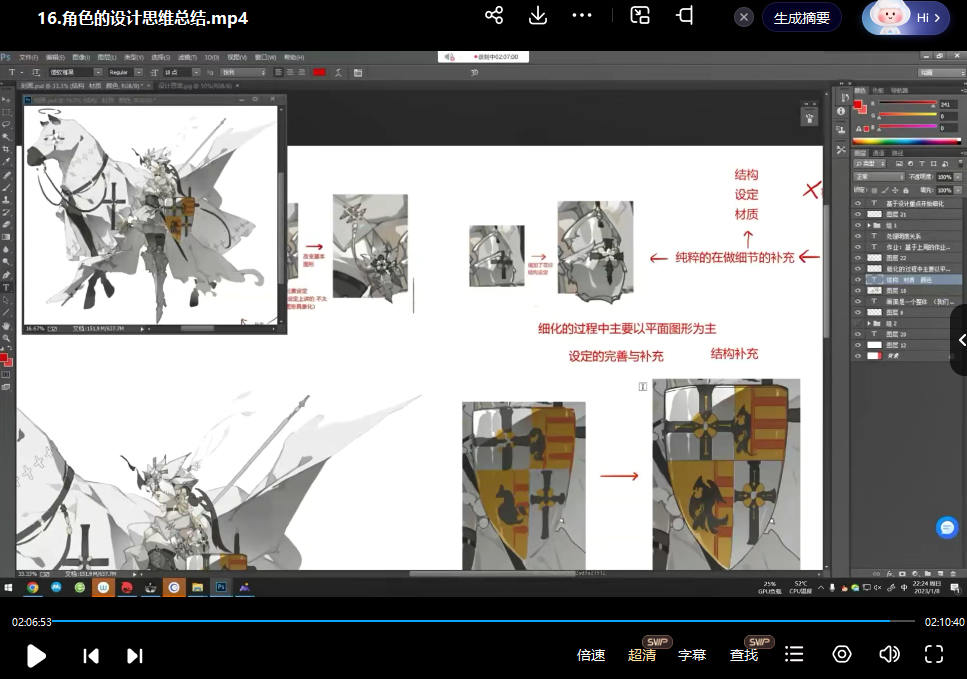Click the download icon in top bar

tap(538, 15)
